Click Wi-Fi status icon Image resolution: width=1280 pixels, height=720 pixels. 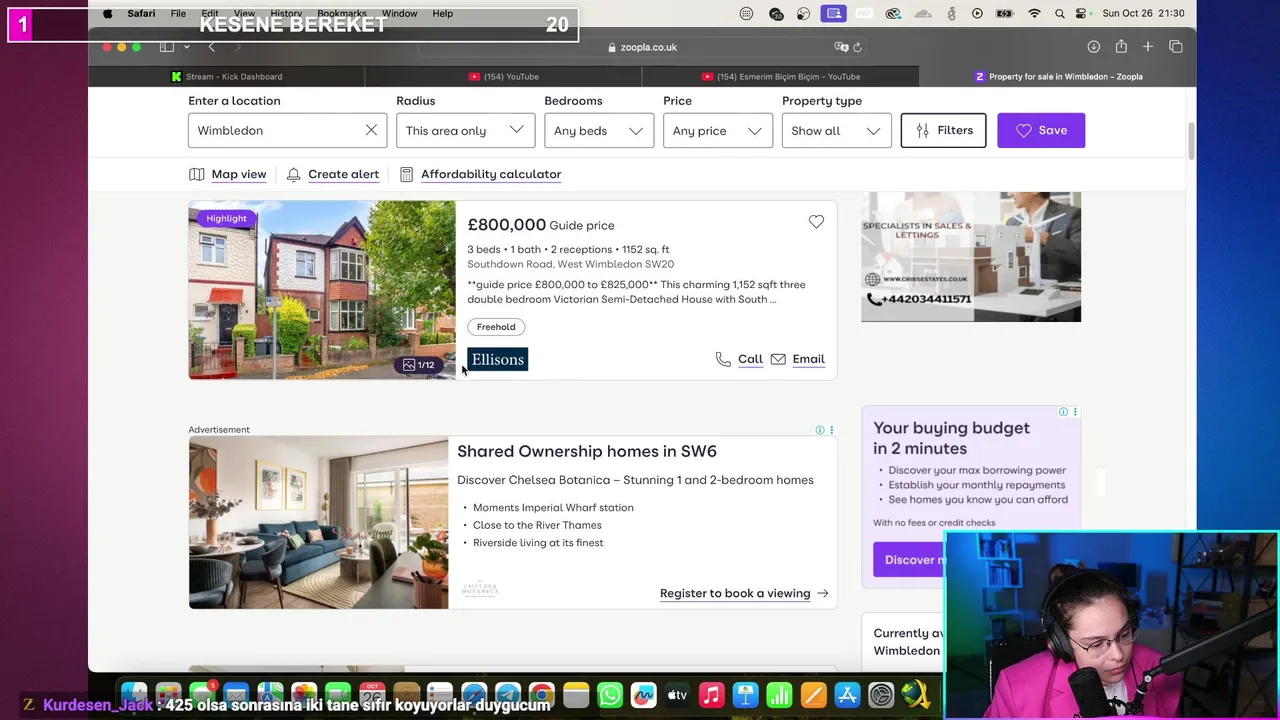point(1034,13)
